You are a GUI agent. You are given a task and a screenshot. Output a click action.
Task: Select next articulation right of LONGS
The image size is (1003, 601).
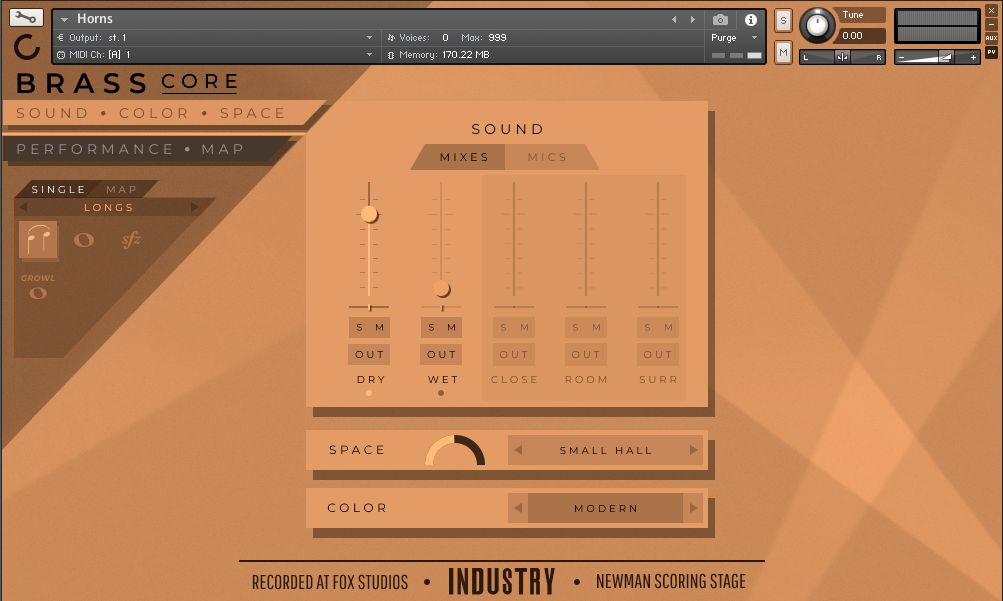pos(194,207)
